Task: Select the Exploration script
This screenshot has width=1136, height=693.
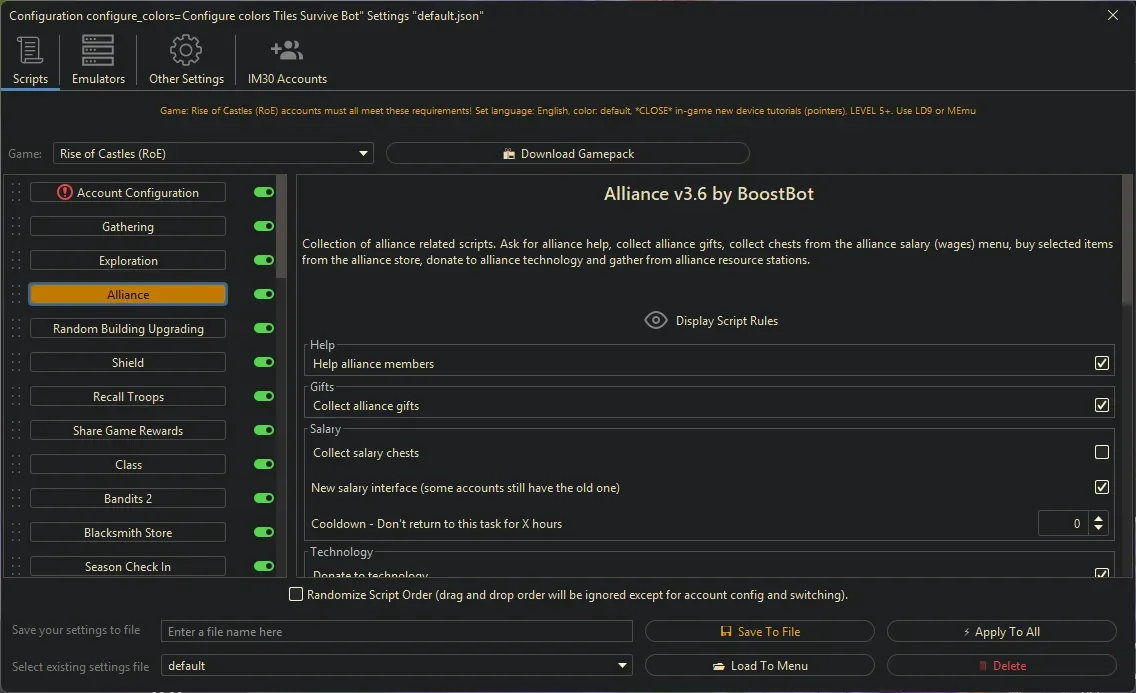Action: (128, 261)
